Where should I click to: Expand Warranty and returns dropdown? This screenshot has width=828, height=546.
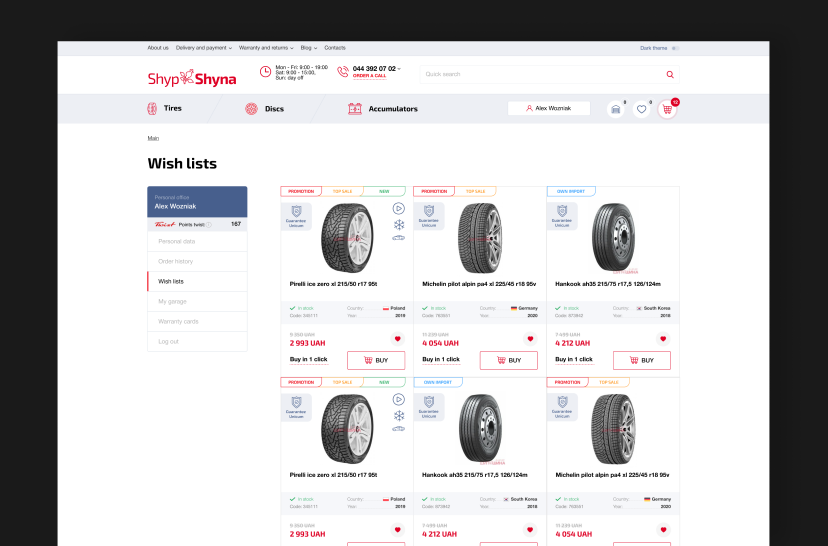pyautogui.click(x=266, y=48)
